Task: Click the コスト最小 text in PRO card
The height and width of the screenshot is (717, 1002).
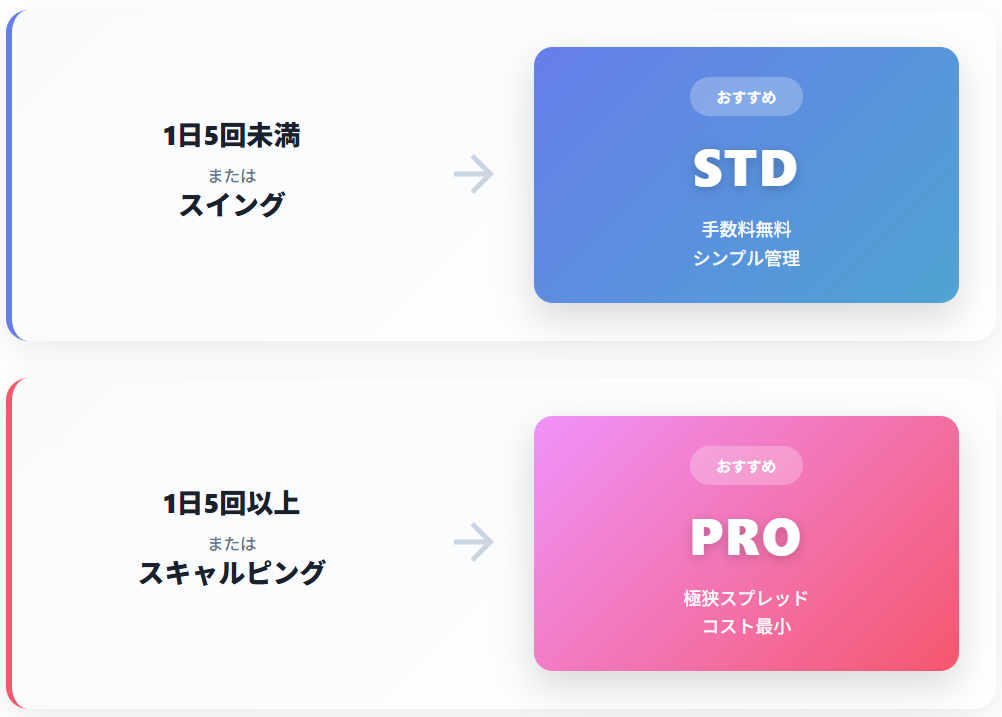Action: point(746,627)
